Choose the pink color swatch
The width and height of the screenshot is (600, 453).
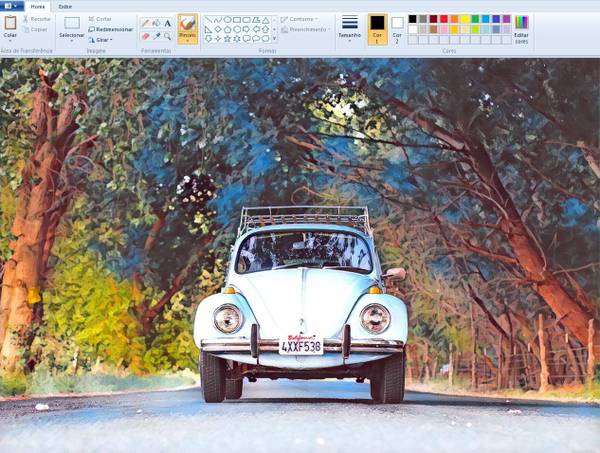point(444,29)
